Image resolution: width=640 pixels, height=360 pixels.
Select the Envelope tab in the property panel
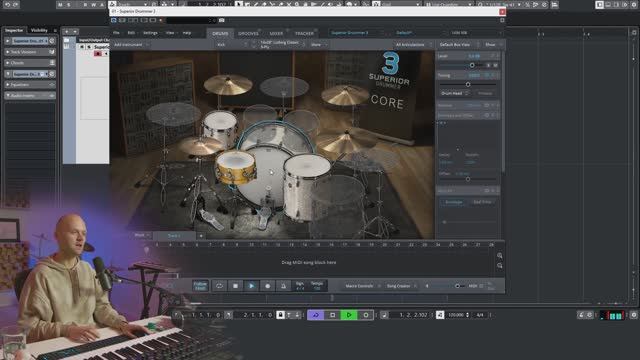tap(453, 202)
